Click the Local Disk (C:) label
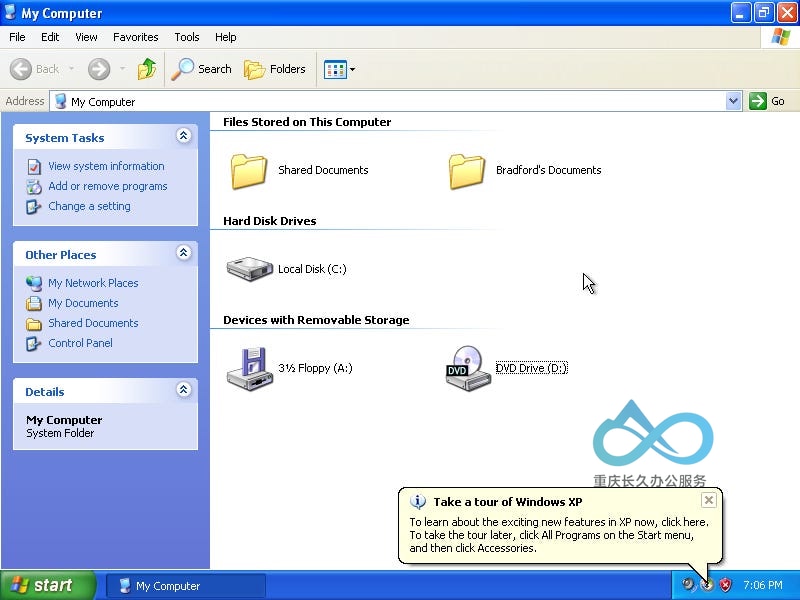The image size is (800, 600). pos(312,269)
